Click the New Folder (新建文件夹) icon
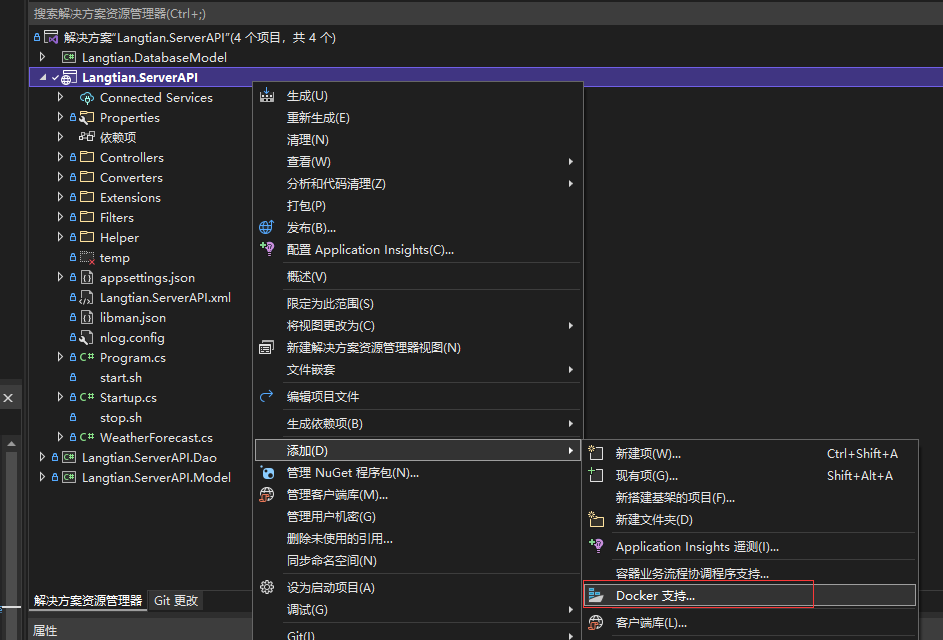Viewport: 943px width, 640px height. click(x=596, y=519)
